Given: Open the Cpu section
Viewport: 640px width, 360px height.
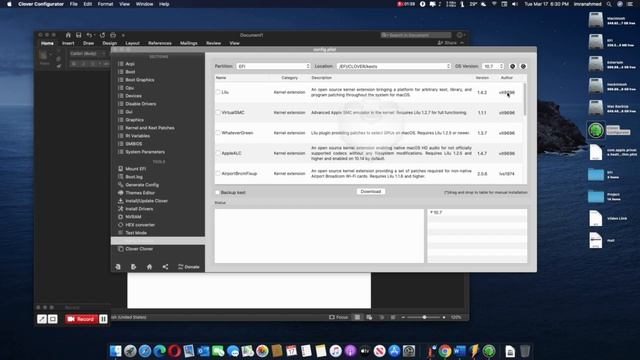Looking at the screenshot, I should click(129, 88).
